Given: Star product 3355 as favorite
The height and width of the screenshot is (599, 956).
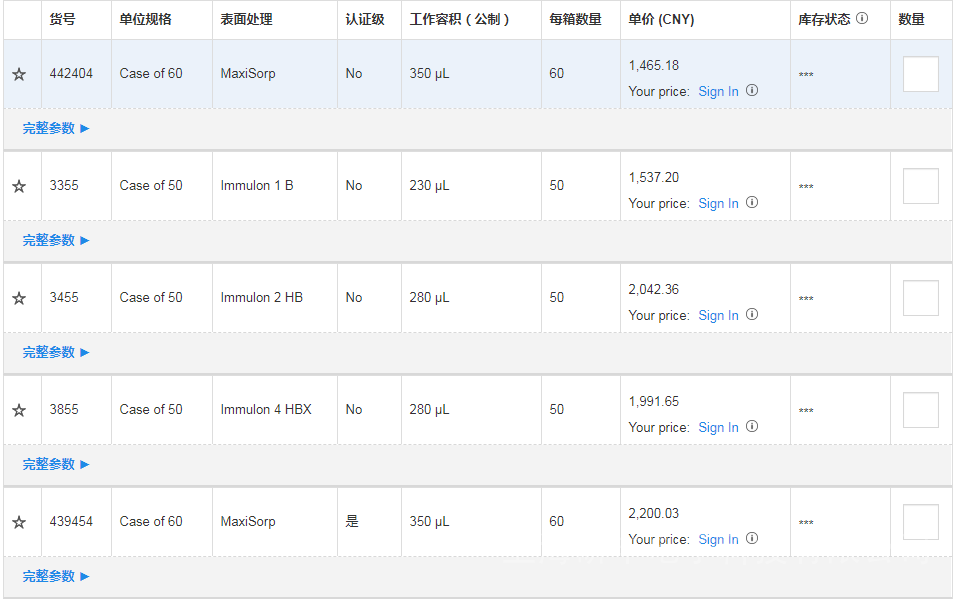Looking at the screenshot, I should [x=19, y=186].
